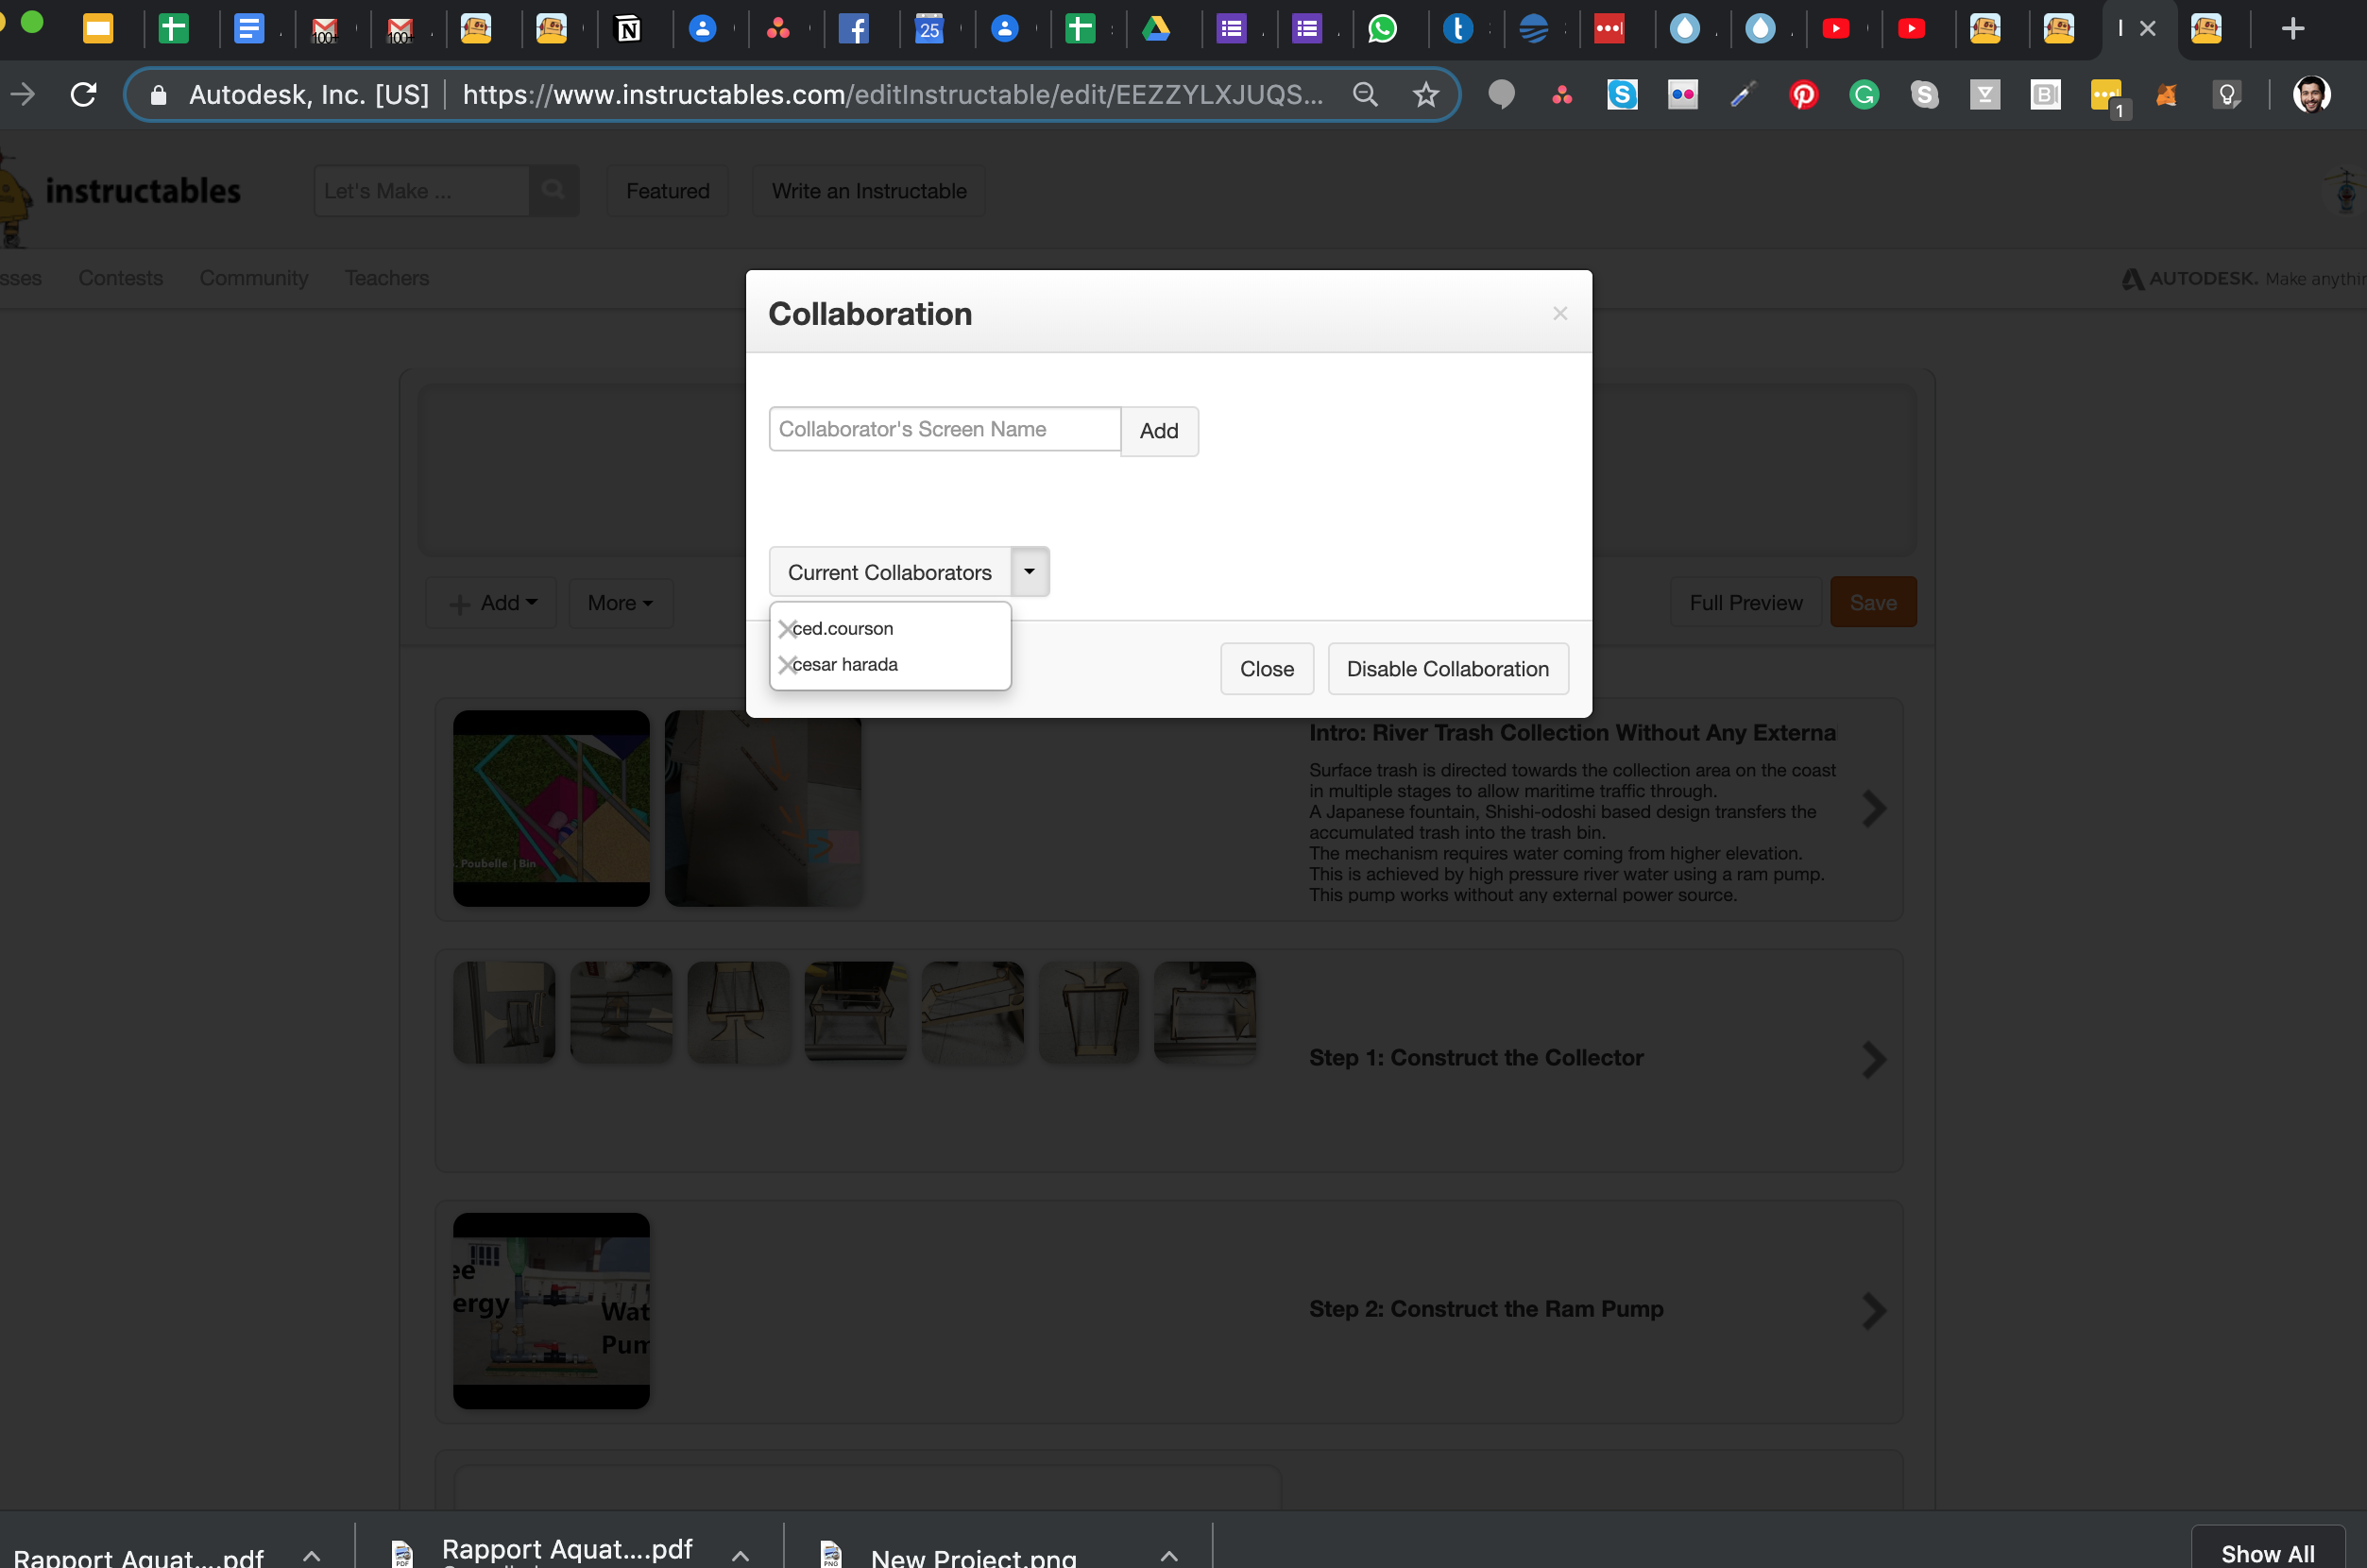Image resolution: width=2367 pixels, height=1568 pixels.
Task: Click the Autodesk profile avatar icon
Action: click(2313, 94)
